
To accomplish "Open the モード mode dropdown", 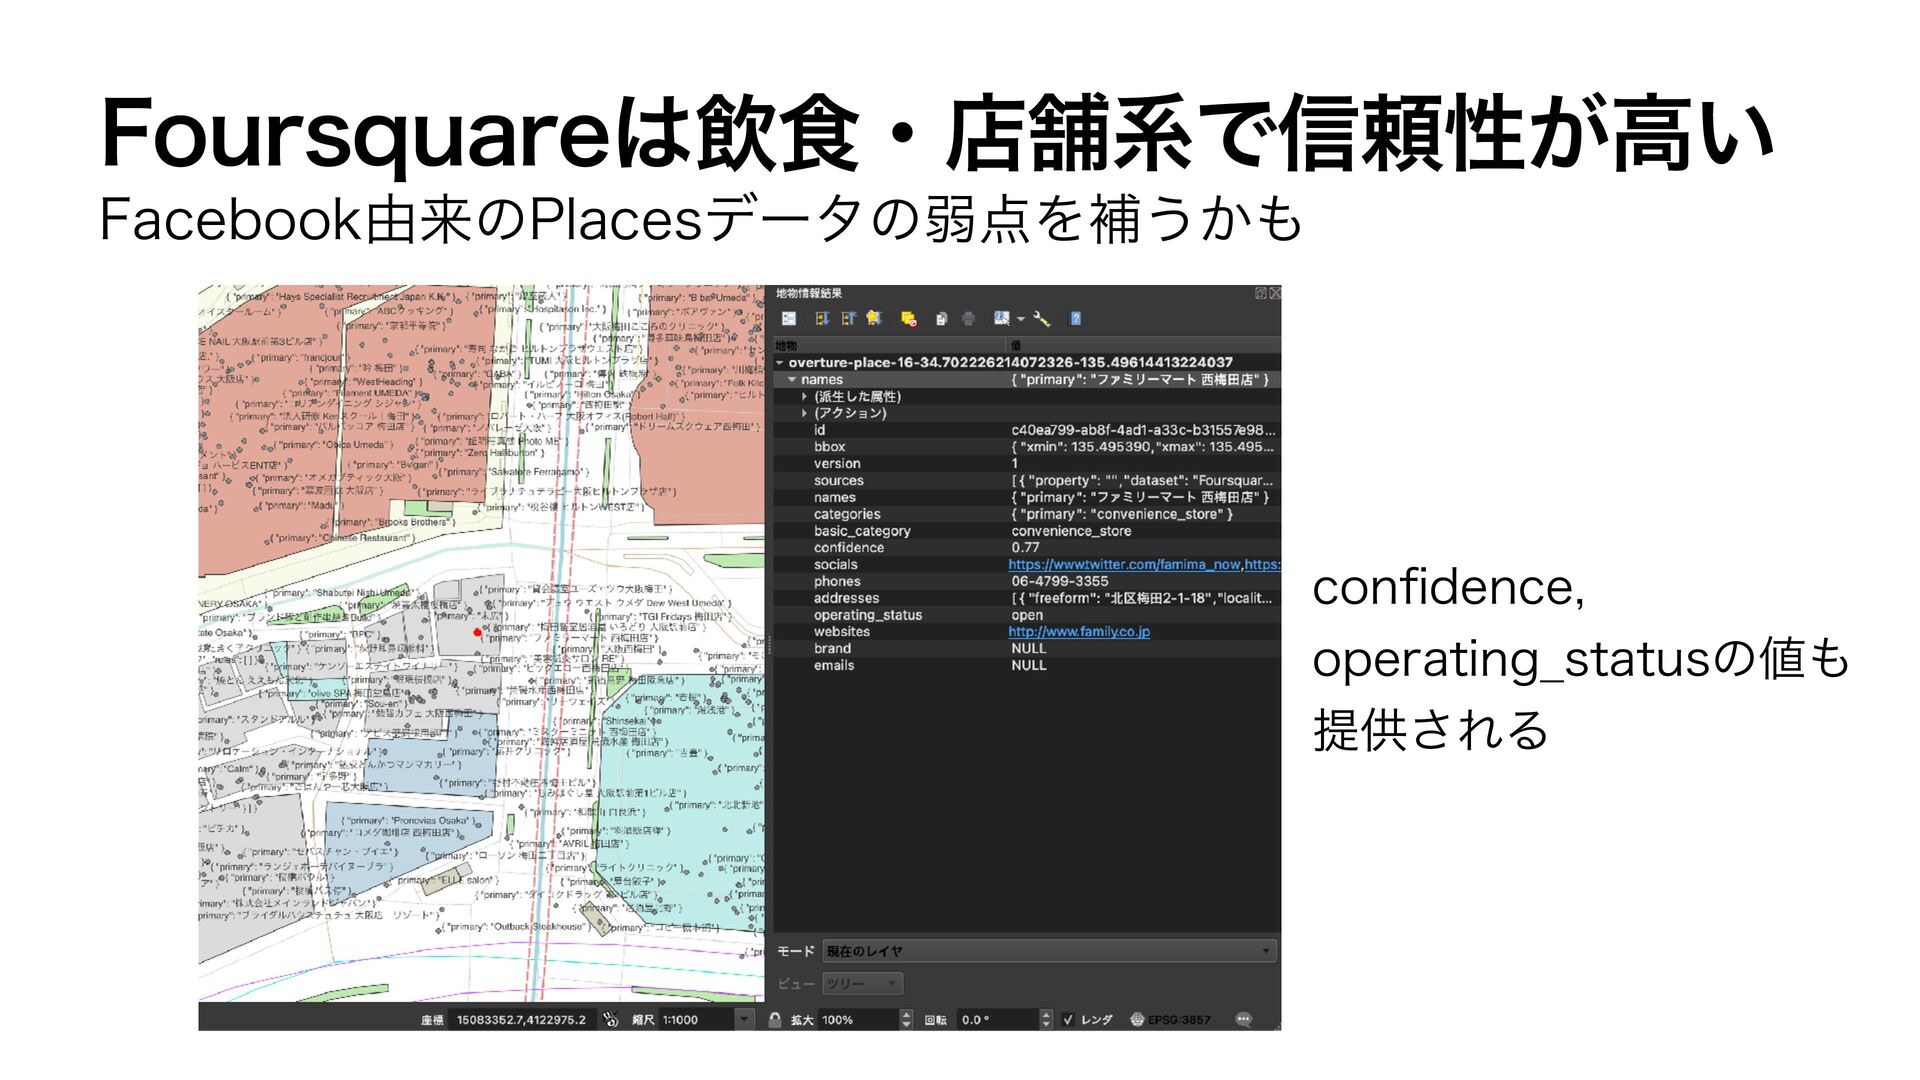I will tap(1049, 951).
